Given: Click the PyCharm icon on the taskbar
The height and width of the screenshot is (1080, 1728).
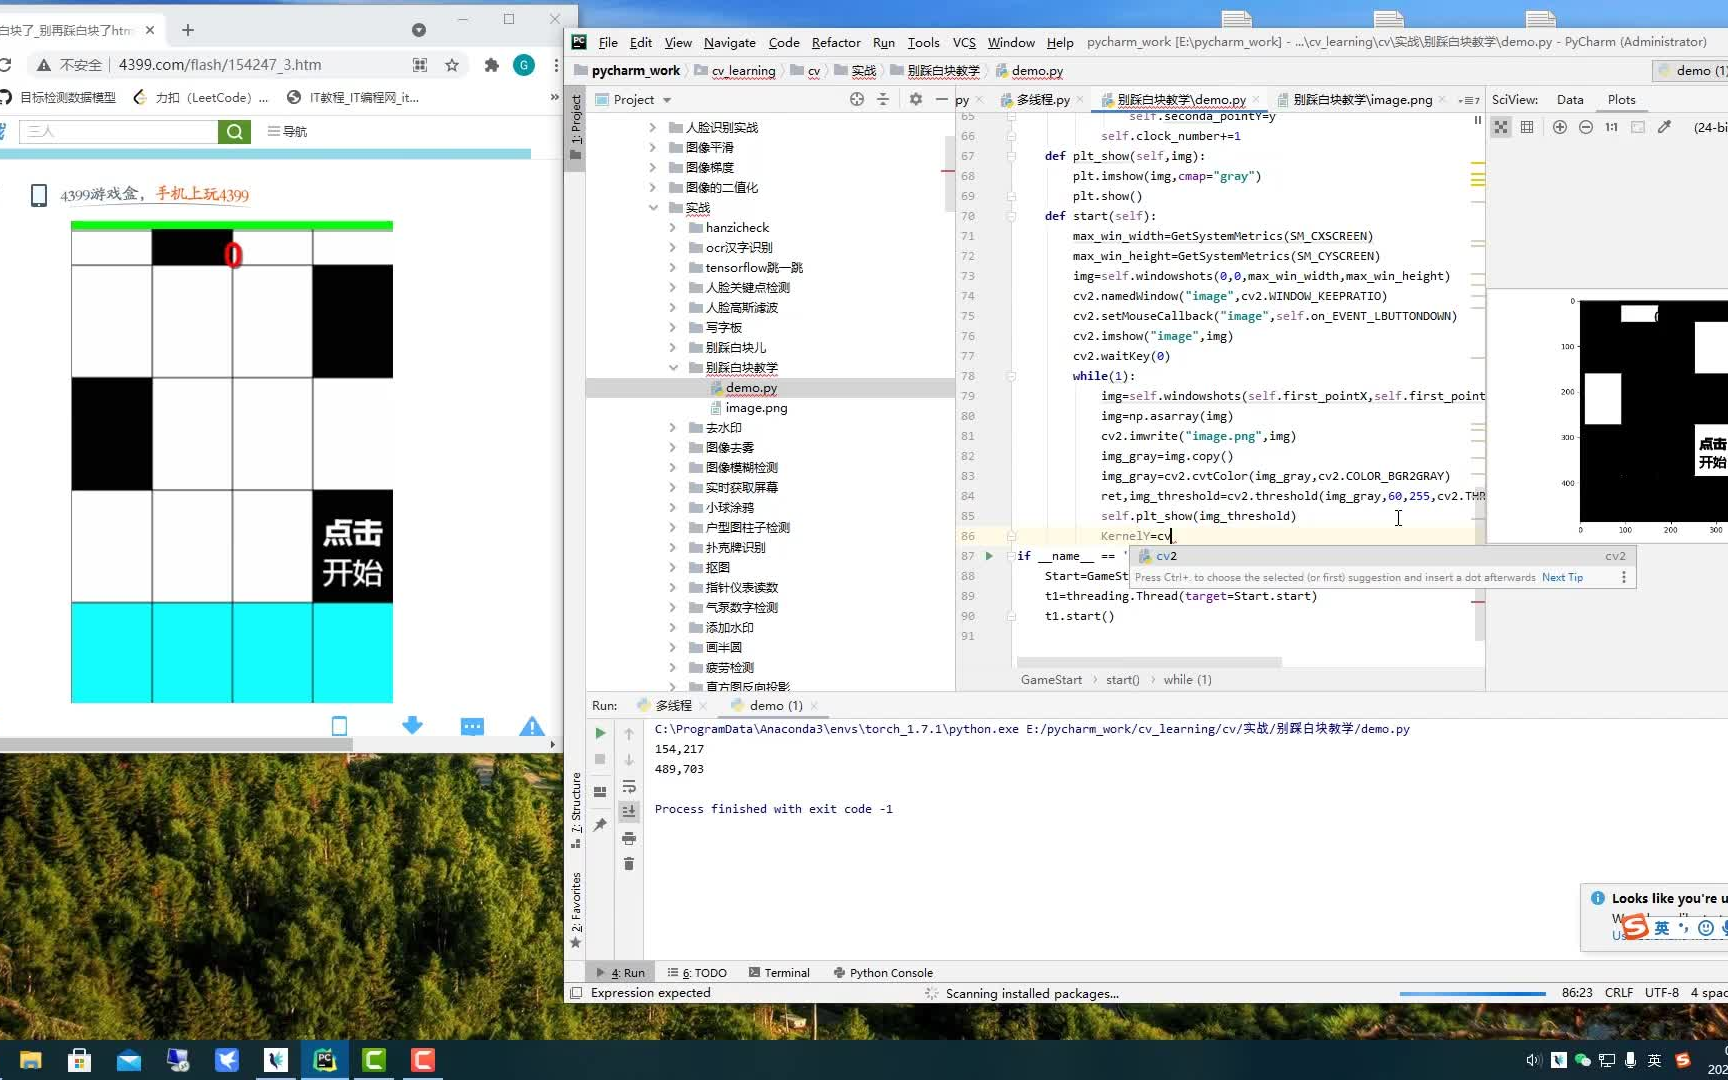Looking at the screenshot, I should pos(325,1059).
